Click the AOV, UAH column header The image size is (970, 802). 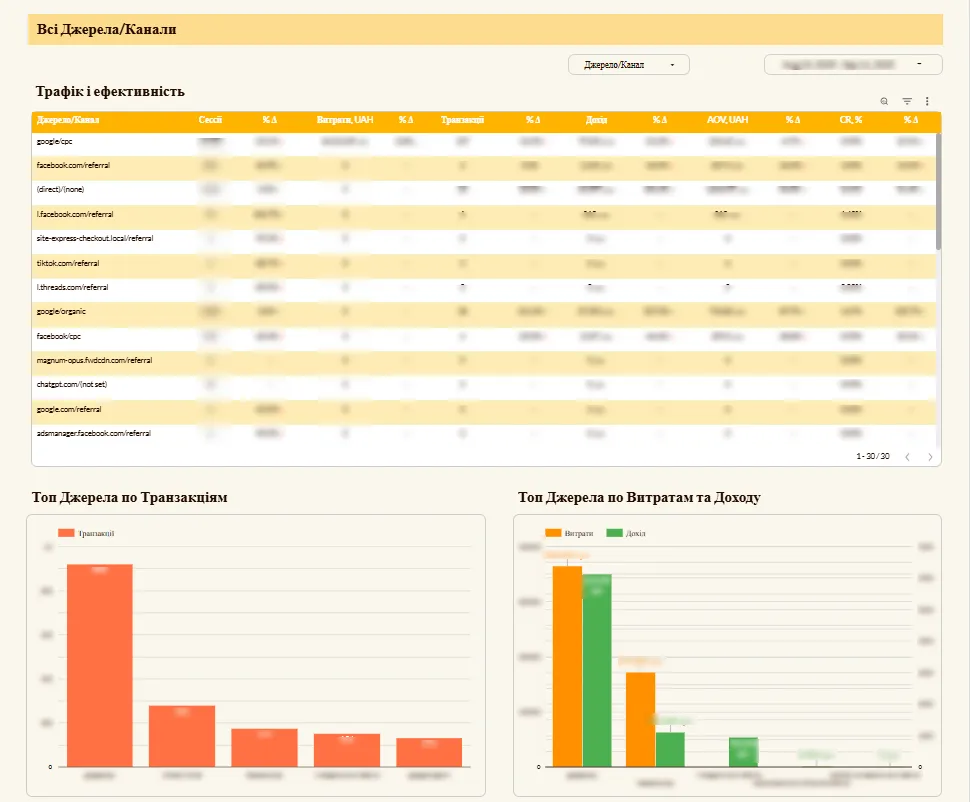(727, 120)
